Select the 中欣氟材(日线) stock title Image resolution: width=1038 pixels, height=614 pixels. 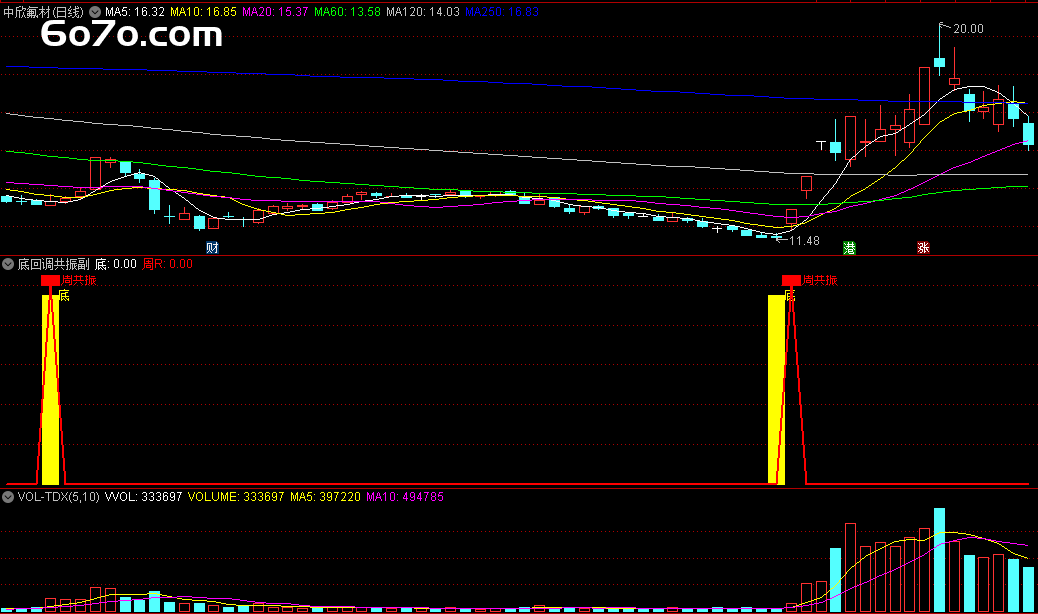point(44,12)
